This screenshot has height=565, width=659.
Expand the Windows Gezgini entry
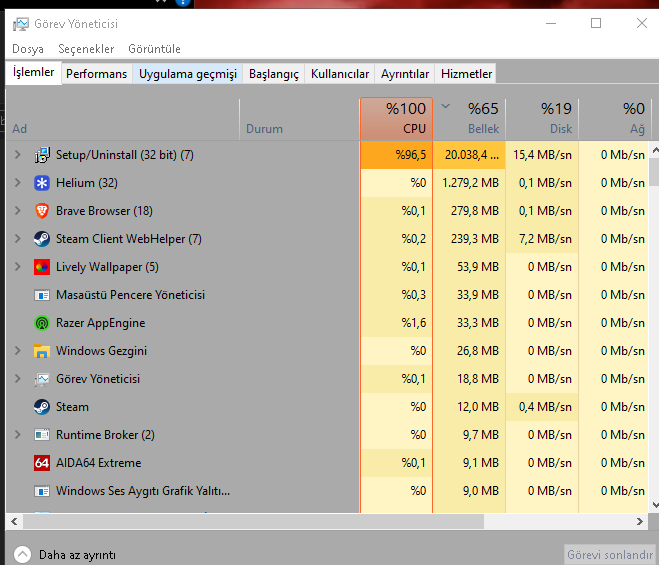click(18, 351)
